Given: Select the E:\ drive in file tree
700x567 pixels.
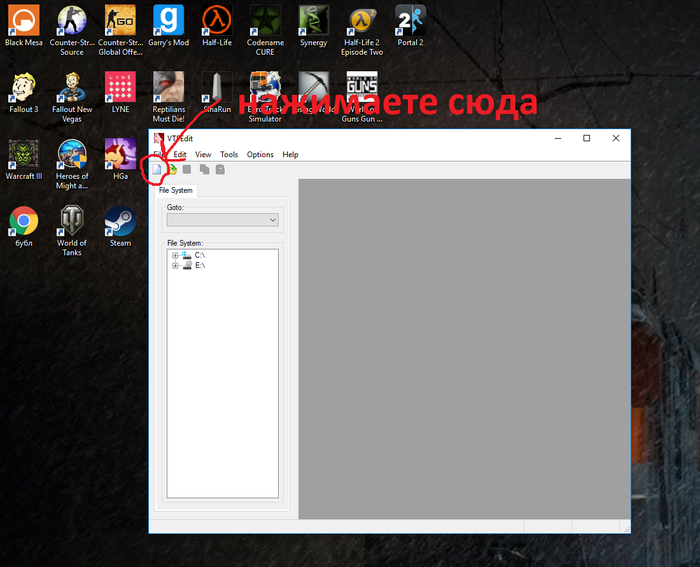Looking at the screenshot, I should click(x=199, y=266).
